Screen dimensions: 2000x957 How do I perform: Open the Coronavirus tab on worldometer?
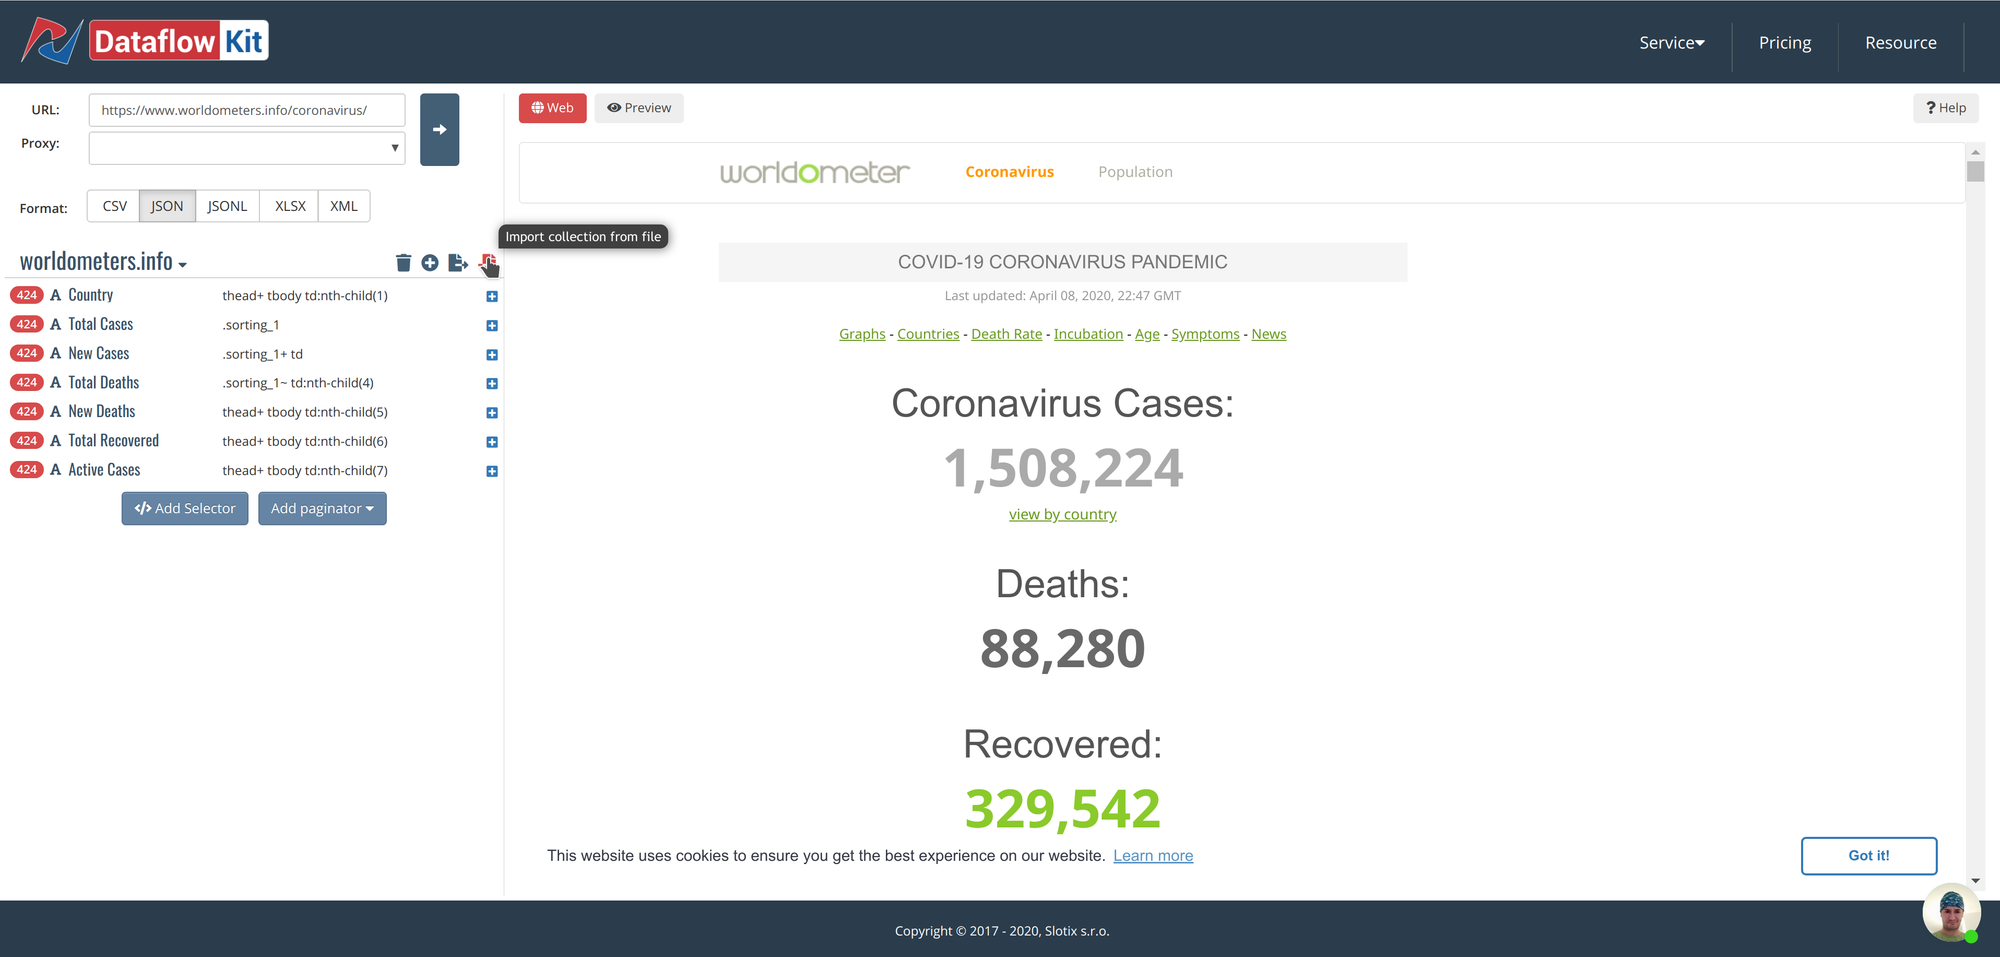pyautogui.click(x=1009, y=172)
